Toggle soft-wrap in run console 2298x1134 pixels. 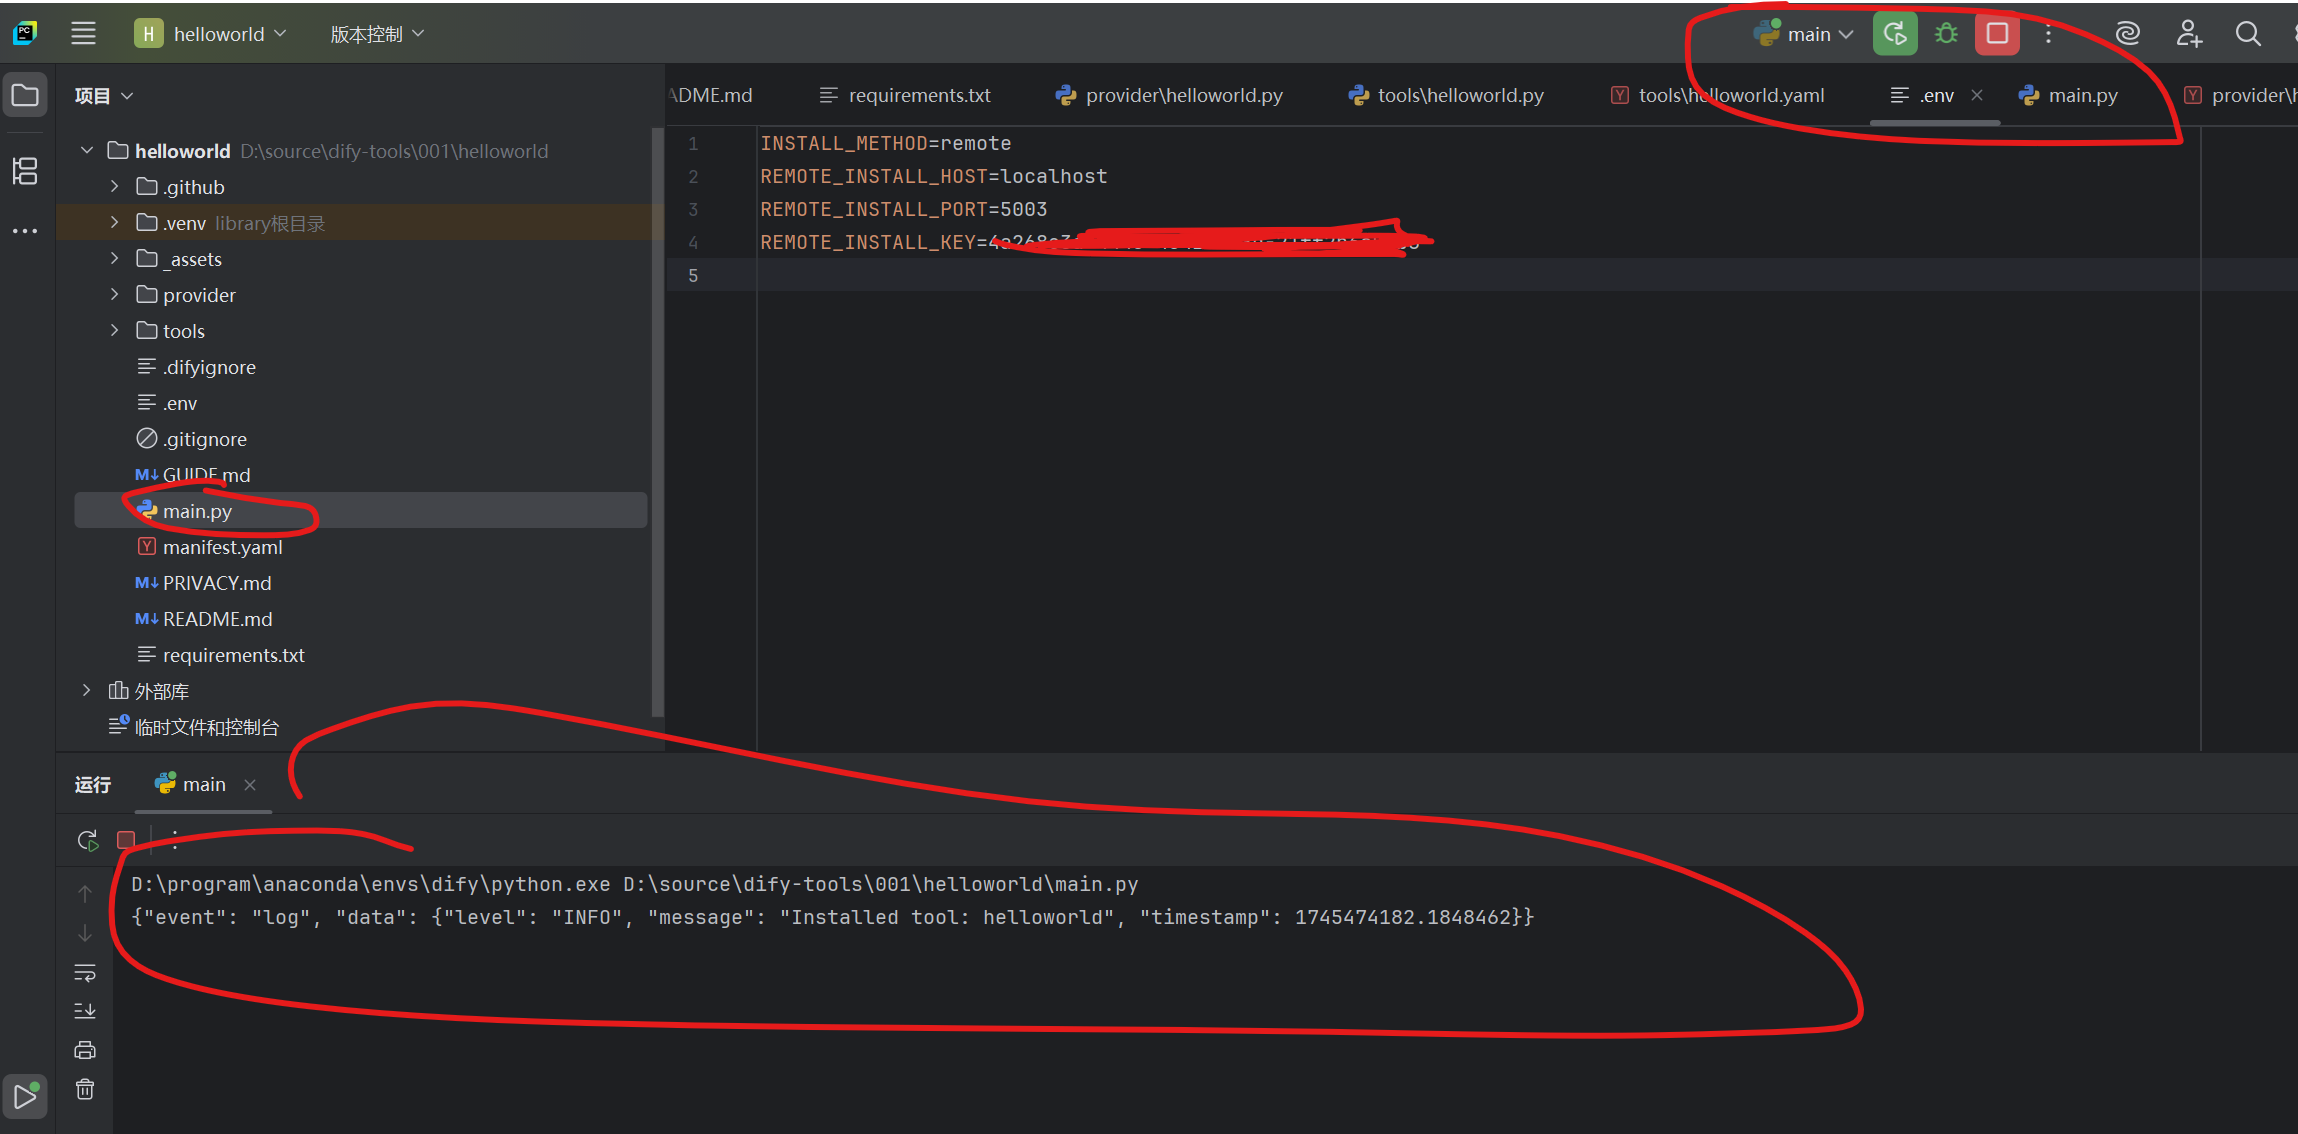point(85,972)
